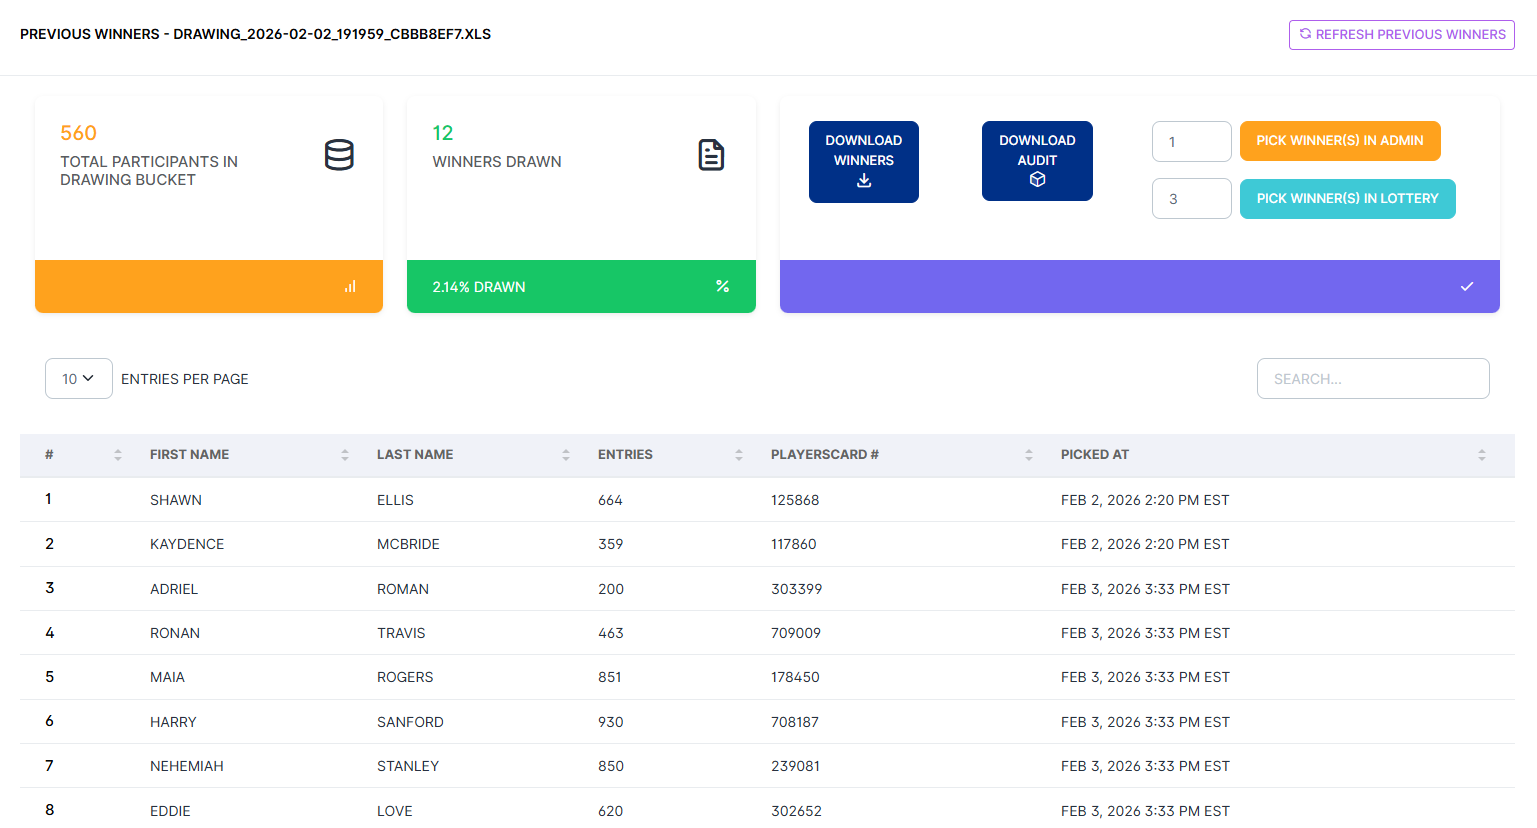The height and width of the screenshot is (828, 1537).
Task: Click the document icon on Winners Drawn card
Action: pyautogui.click(x=712, y=155)
